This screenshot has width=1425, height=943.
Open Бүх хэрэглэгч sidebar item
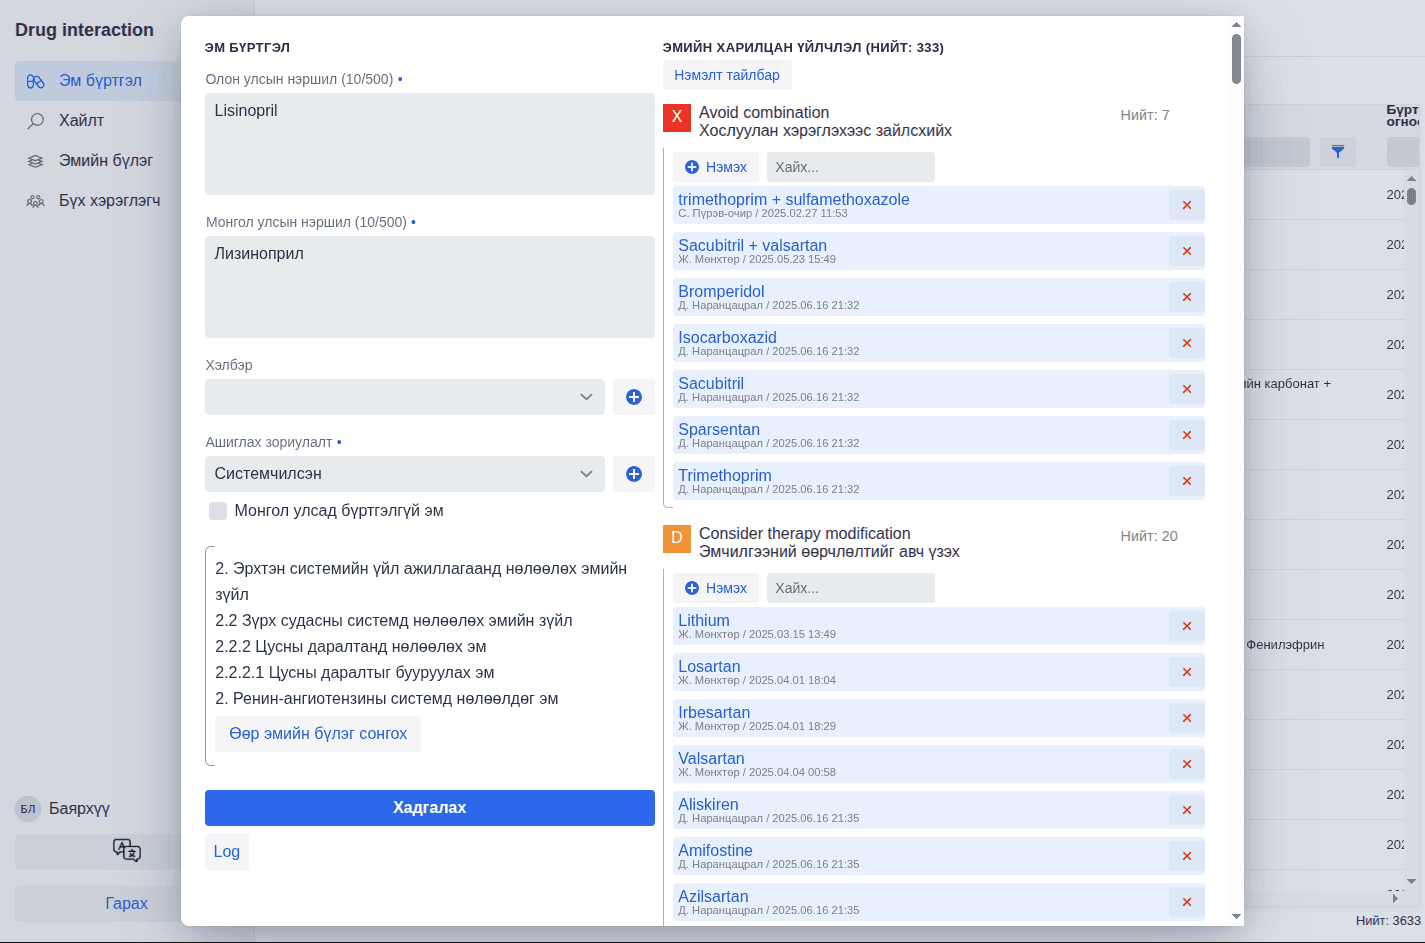pos(109,201)
